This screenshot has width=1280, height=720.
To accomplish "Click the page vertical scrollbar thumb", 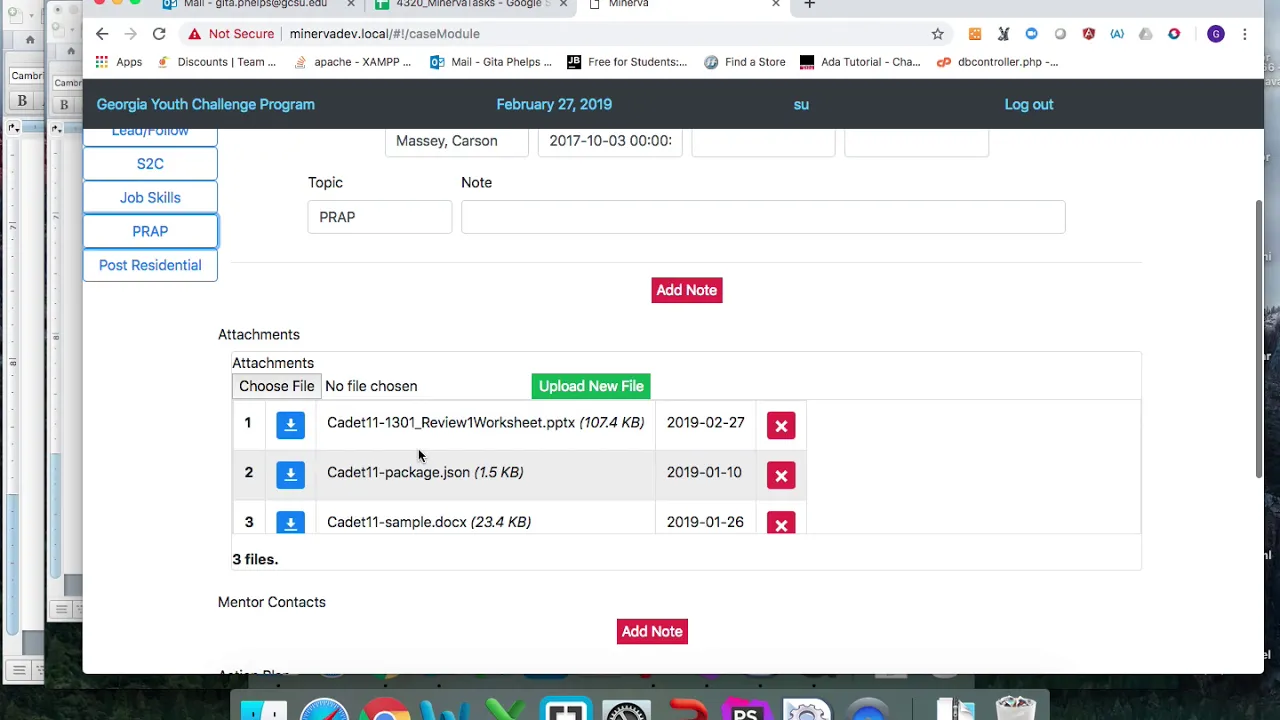I will 1259,338.
